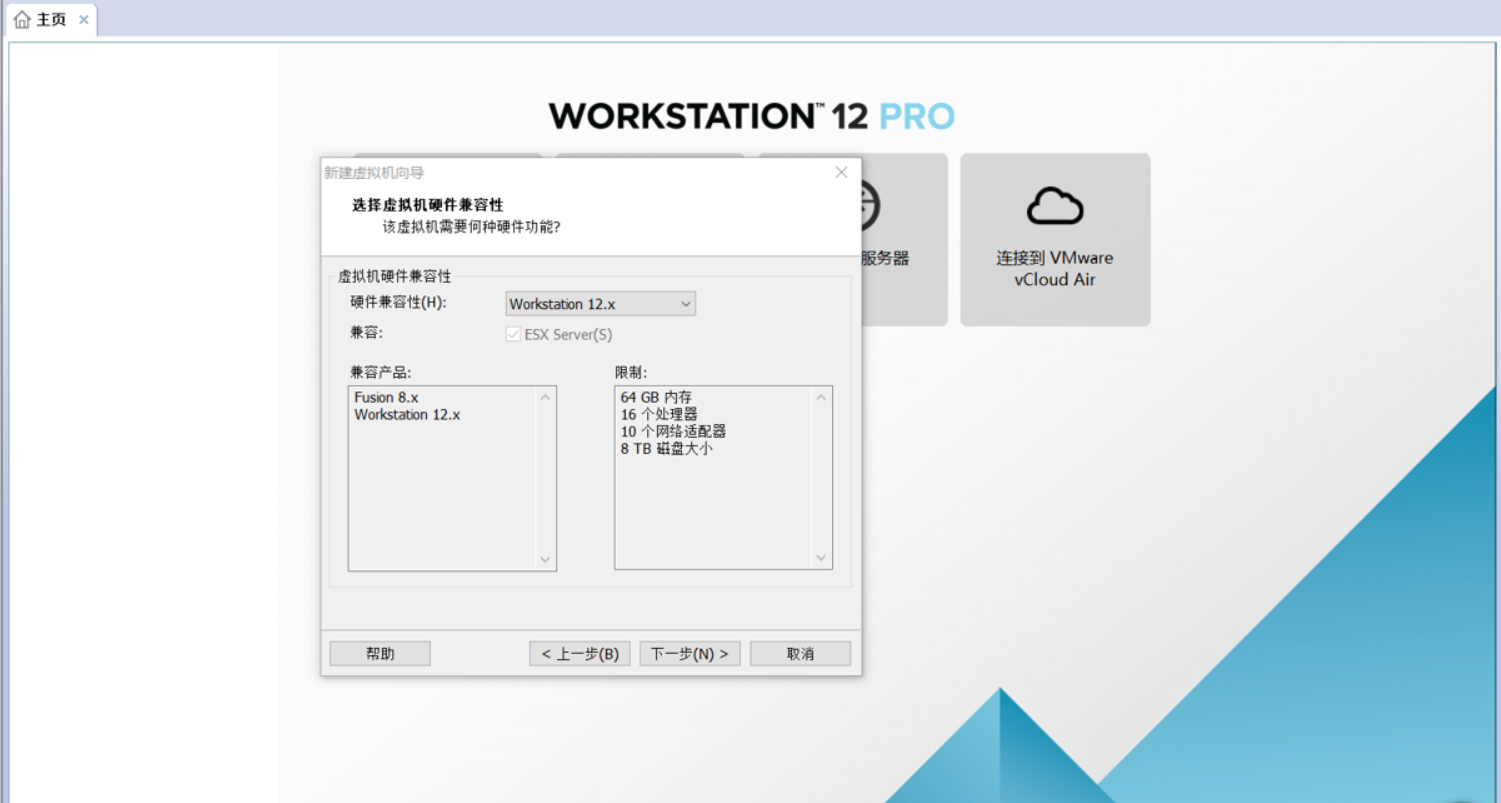The height and width of the screenshot is (803, 1501).
Task: Cancel the wizard with 取消
Action: coord(800,654)
